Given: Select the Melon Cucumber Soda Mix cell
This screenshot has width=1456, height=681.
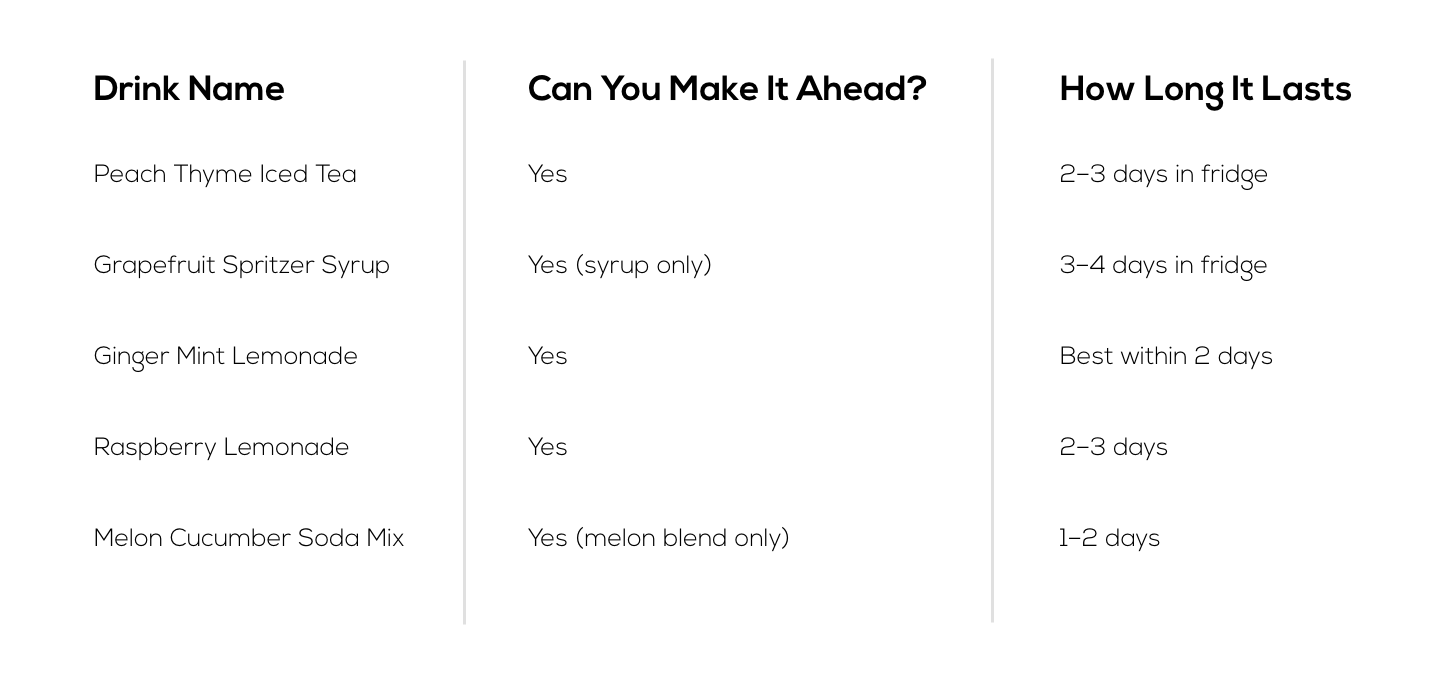Looking at the screenshot, I should click(249, 538).
